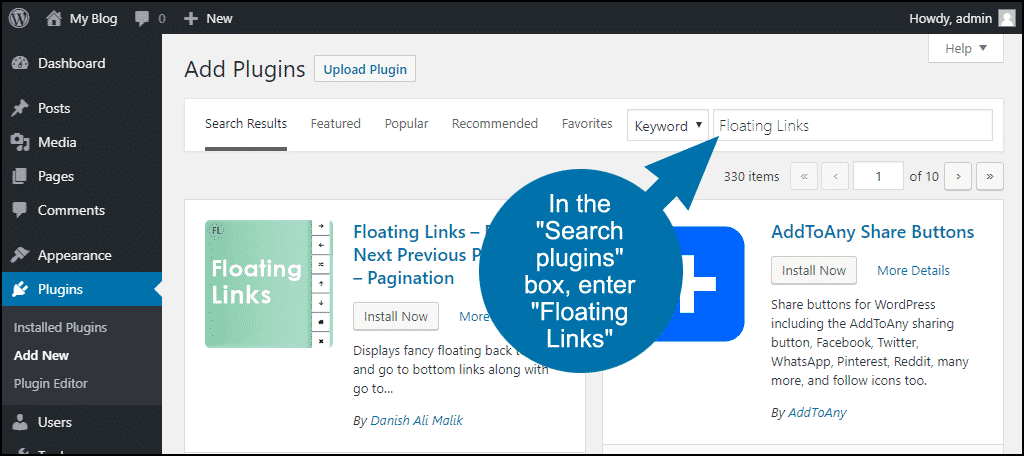Select Add New plugins submenu
The height and width of the screenshot is (456, 1024).
(x=41, y=356)
